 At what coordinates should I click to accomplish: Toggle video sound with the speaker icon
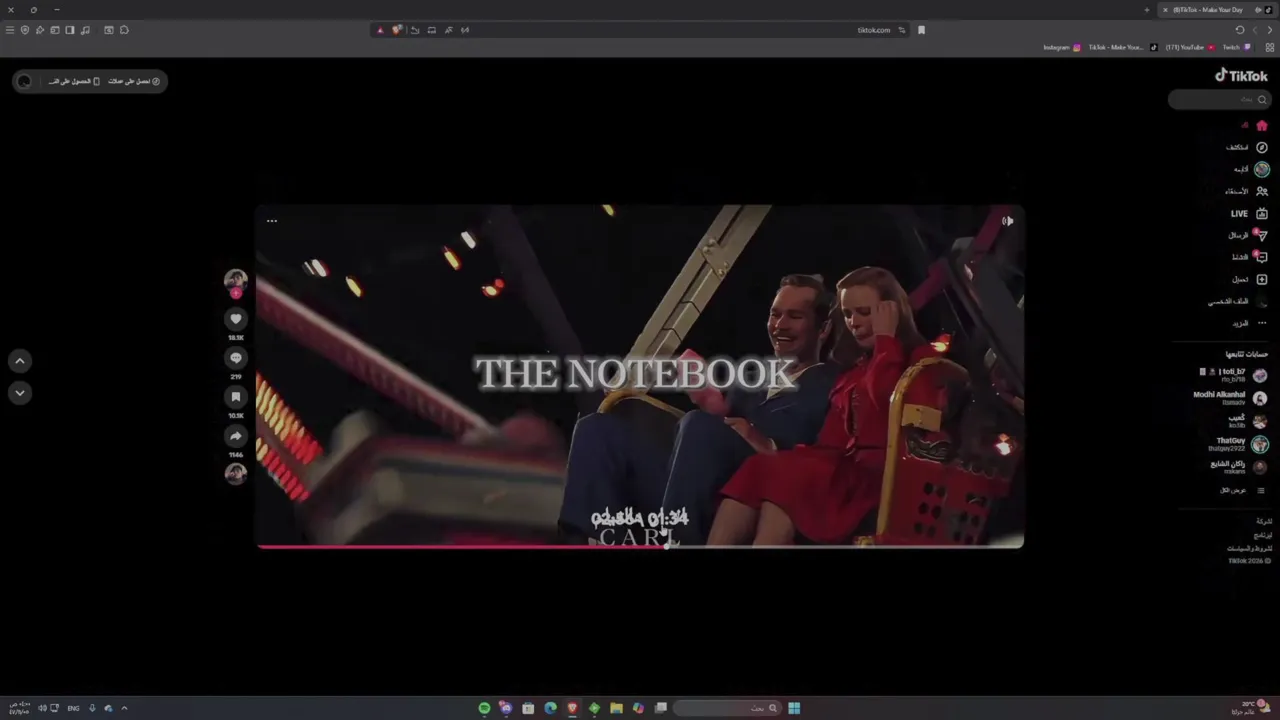[x=1007, y=221]
